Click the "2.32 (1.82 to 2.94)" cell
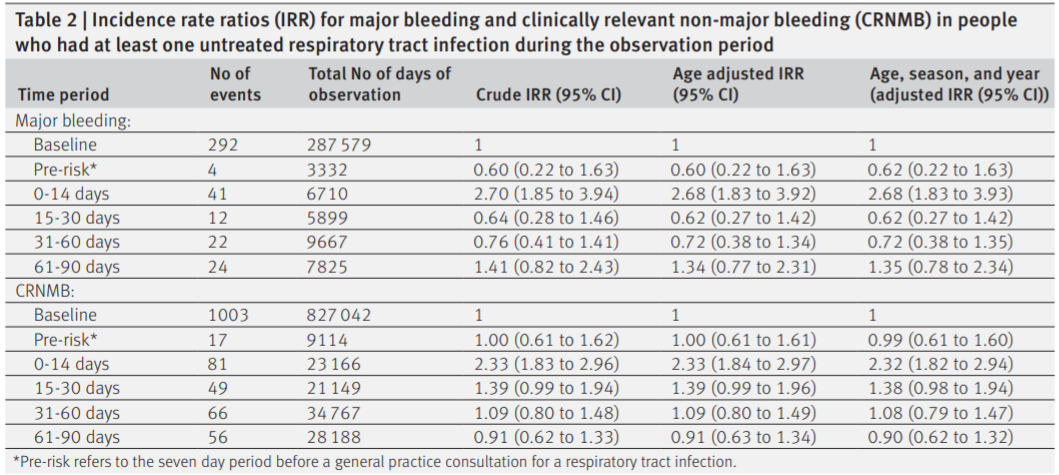 pos(941,364)
